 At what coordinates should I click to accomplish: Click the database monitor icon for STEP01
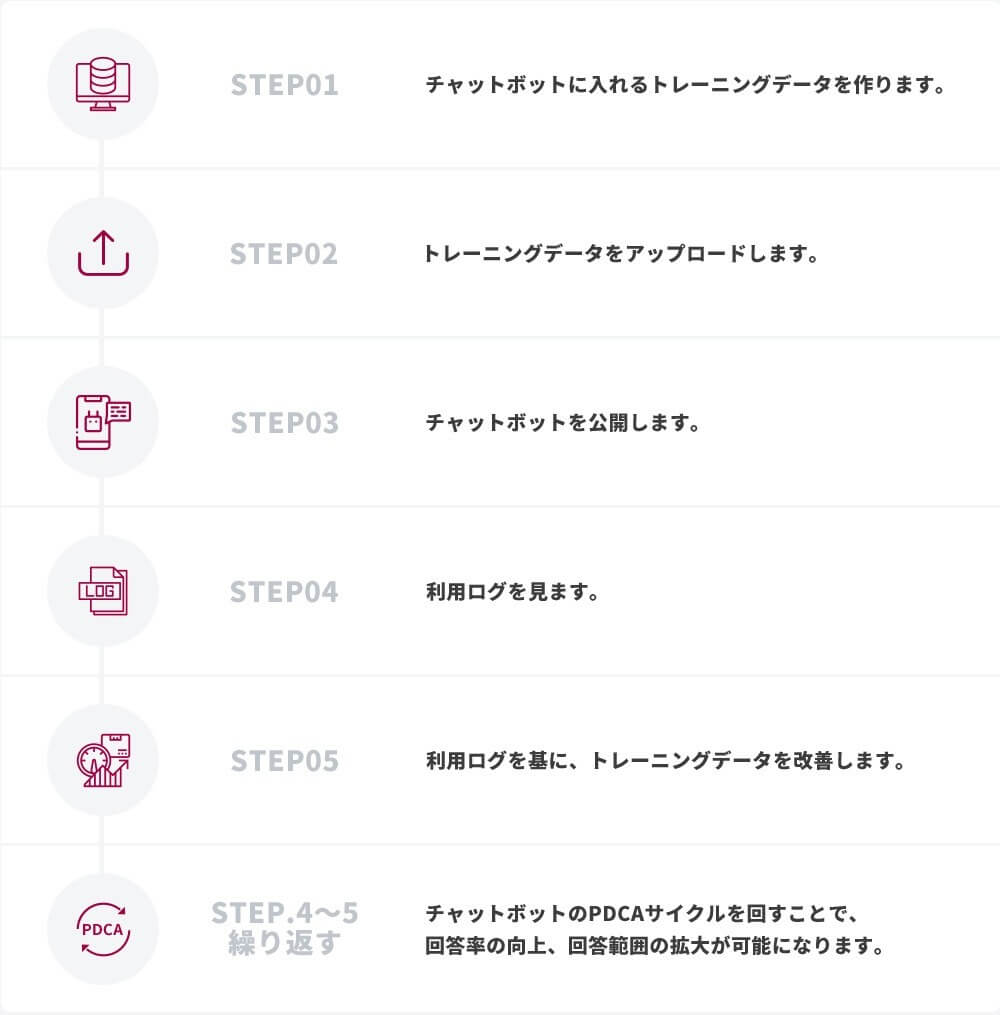103,84
